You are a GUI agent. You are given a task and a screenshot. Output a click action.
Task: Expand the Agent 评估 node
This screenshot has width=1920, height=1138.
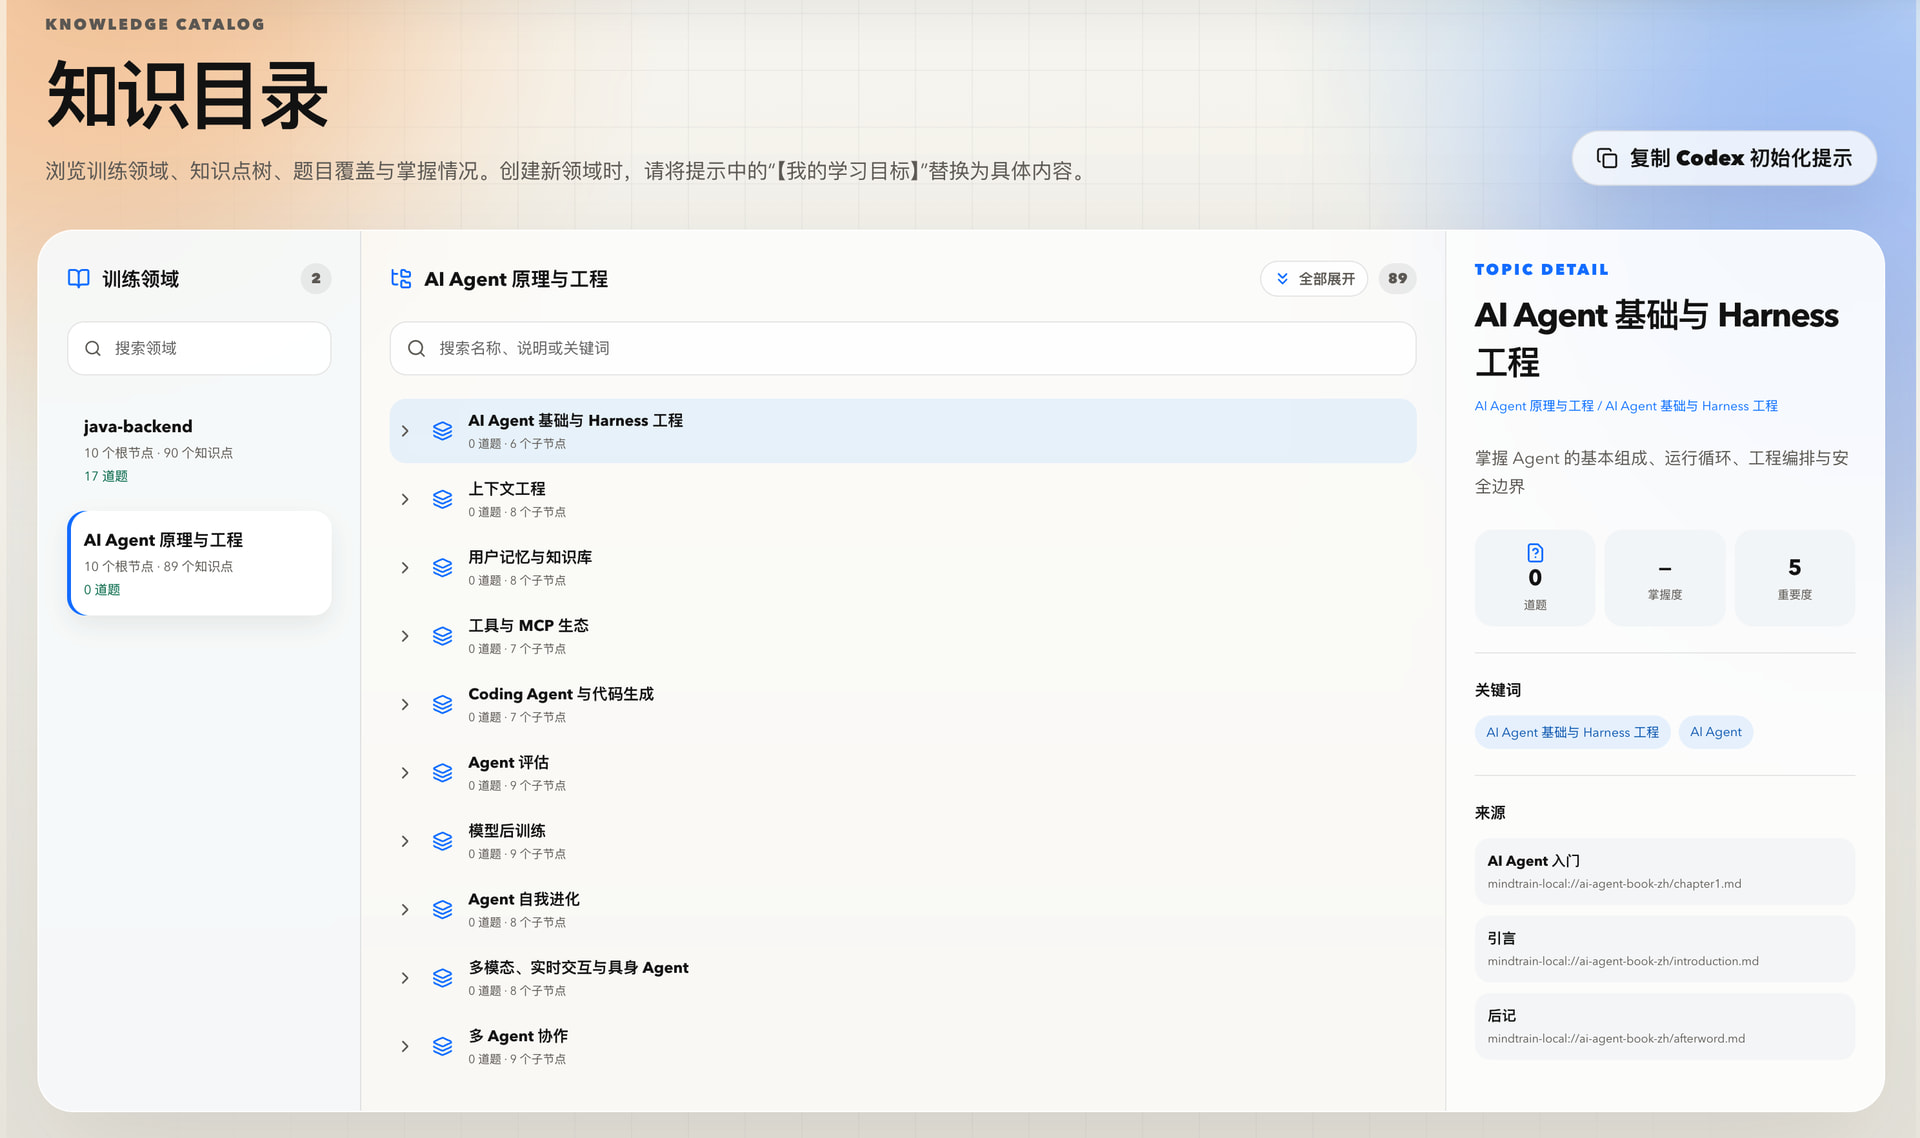coord(405,773)
